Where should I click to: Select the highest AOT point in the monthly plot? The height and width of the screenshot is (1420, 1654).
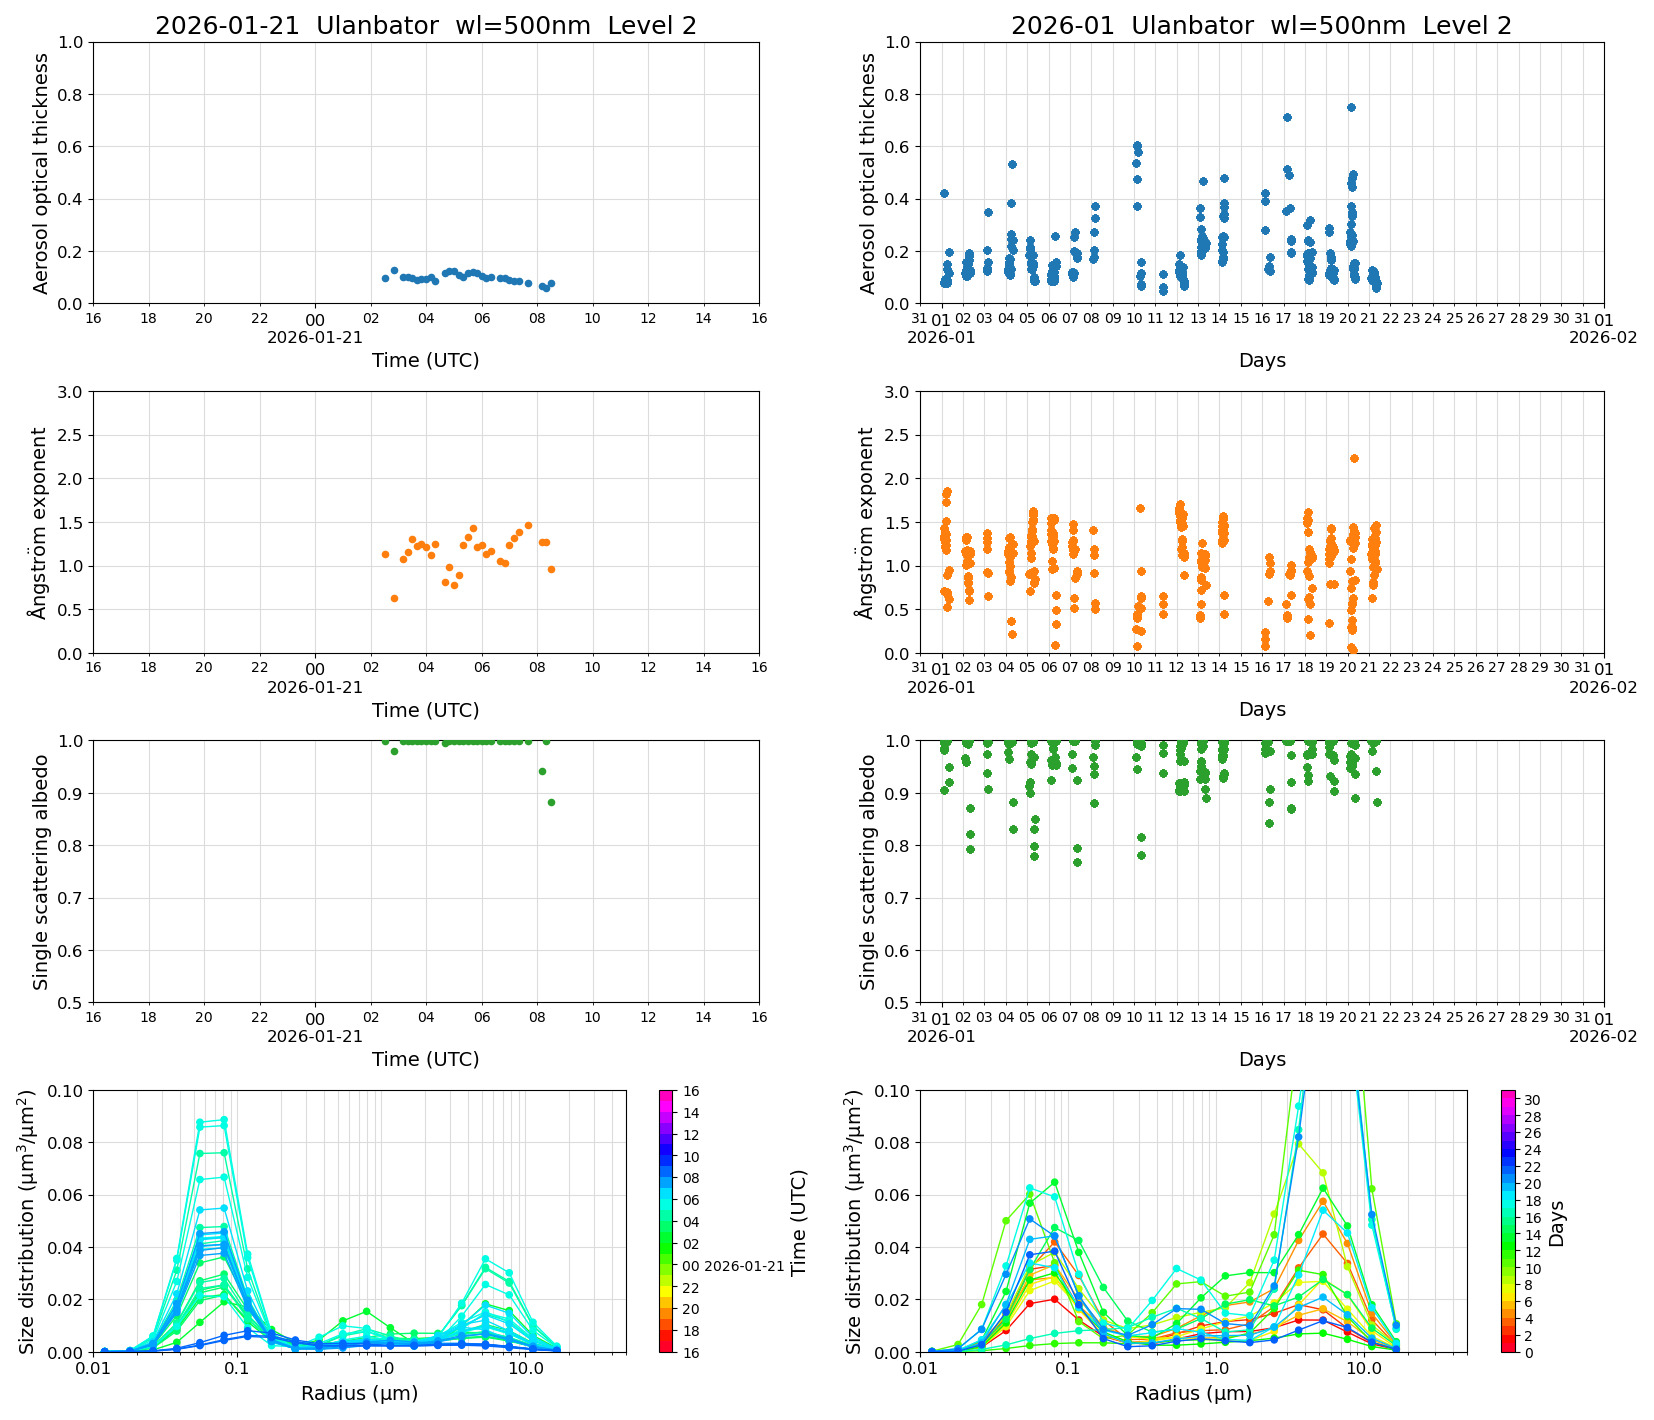pos(1351,108)
